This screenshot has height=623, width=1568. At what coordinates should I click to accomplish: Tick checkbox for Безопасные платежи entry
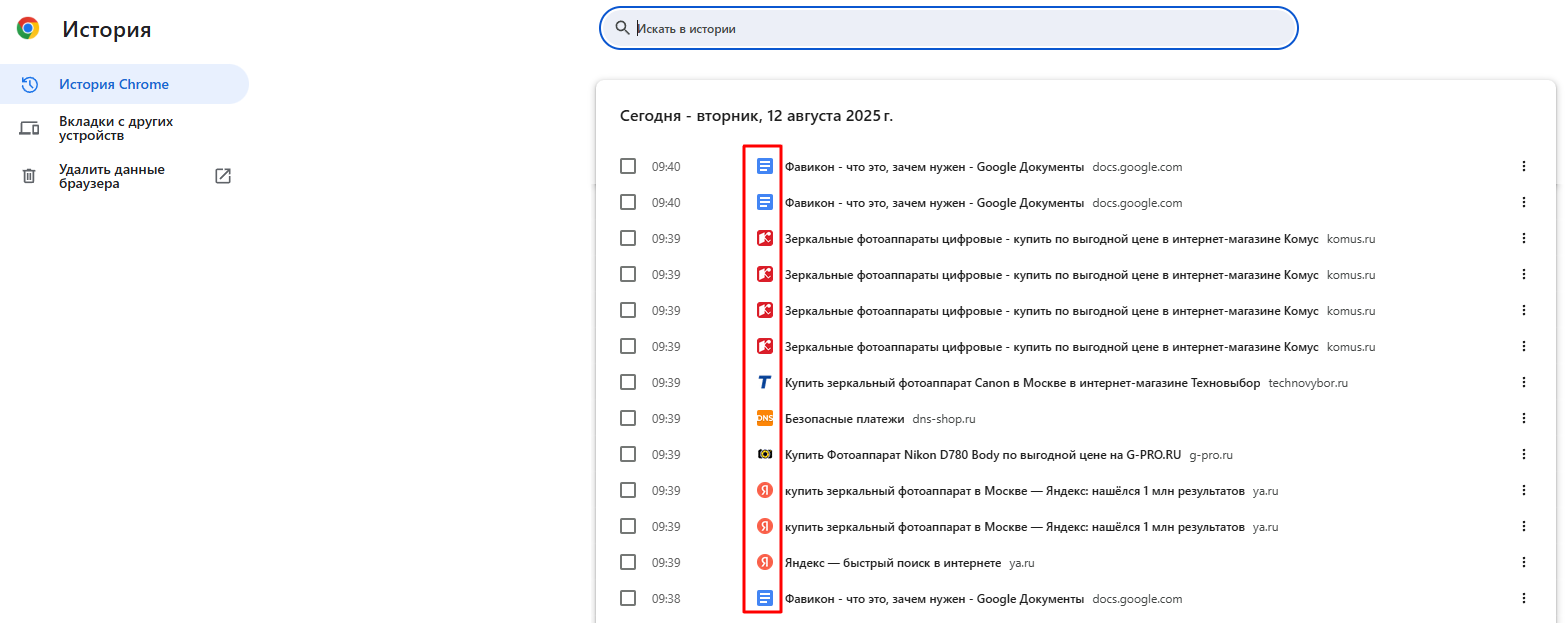[628, 418]
